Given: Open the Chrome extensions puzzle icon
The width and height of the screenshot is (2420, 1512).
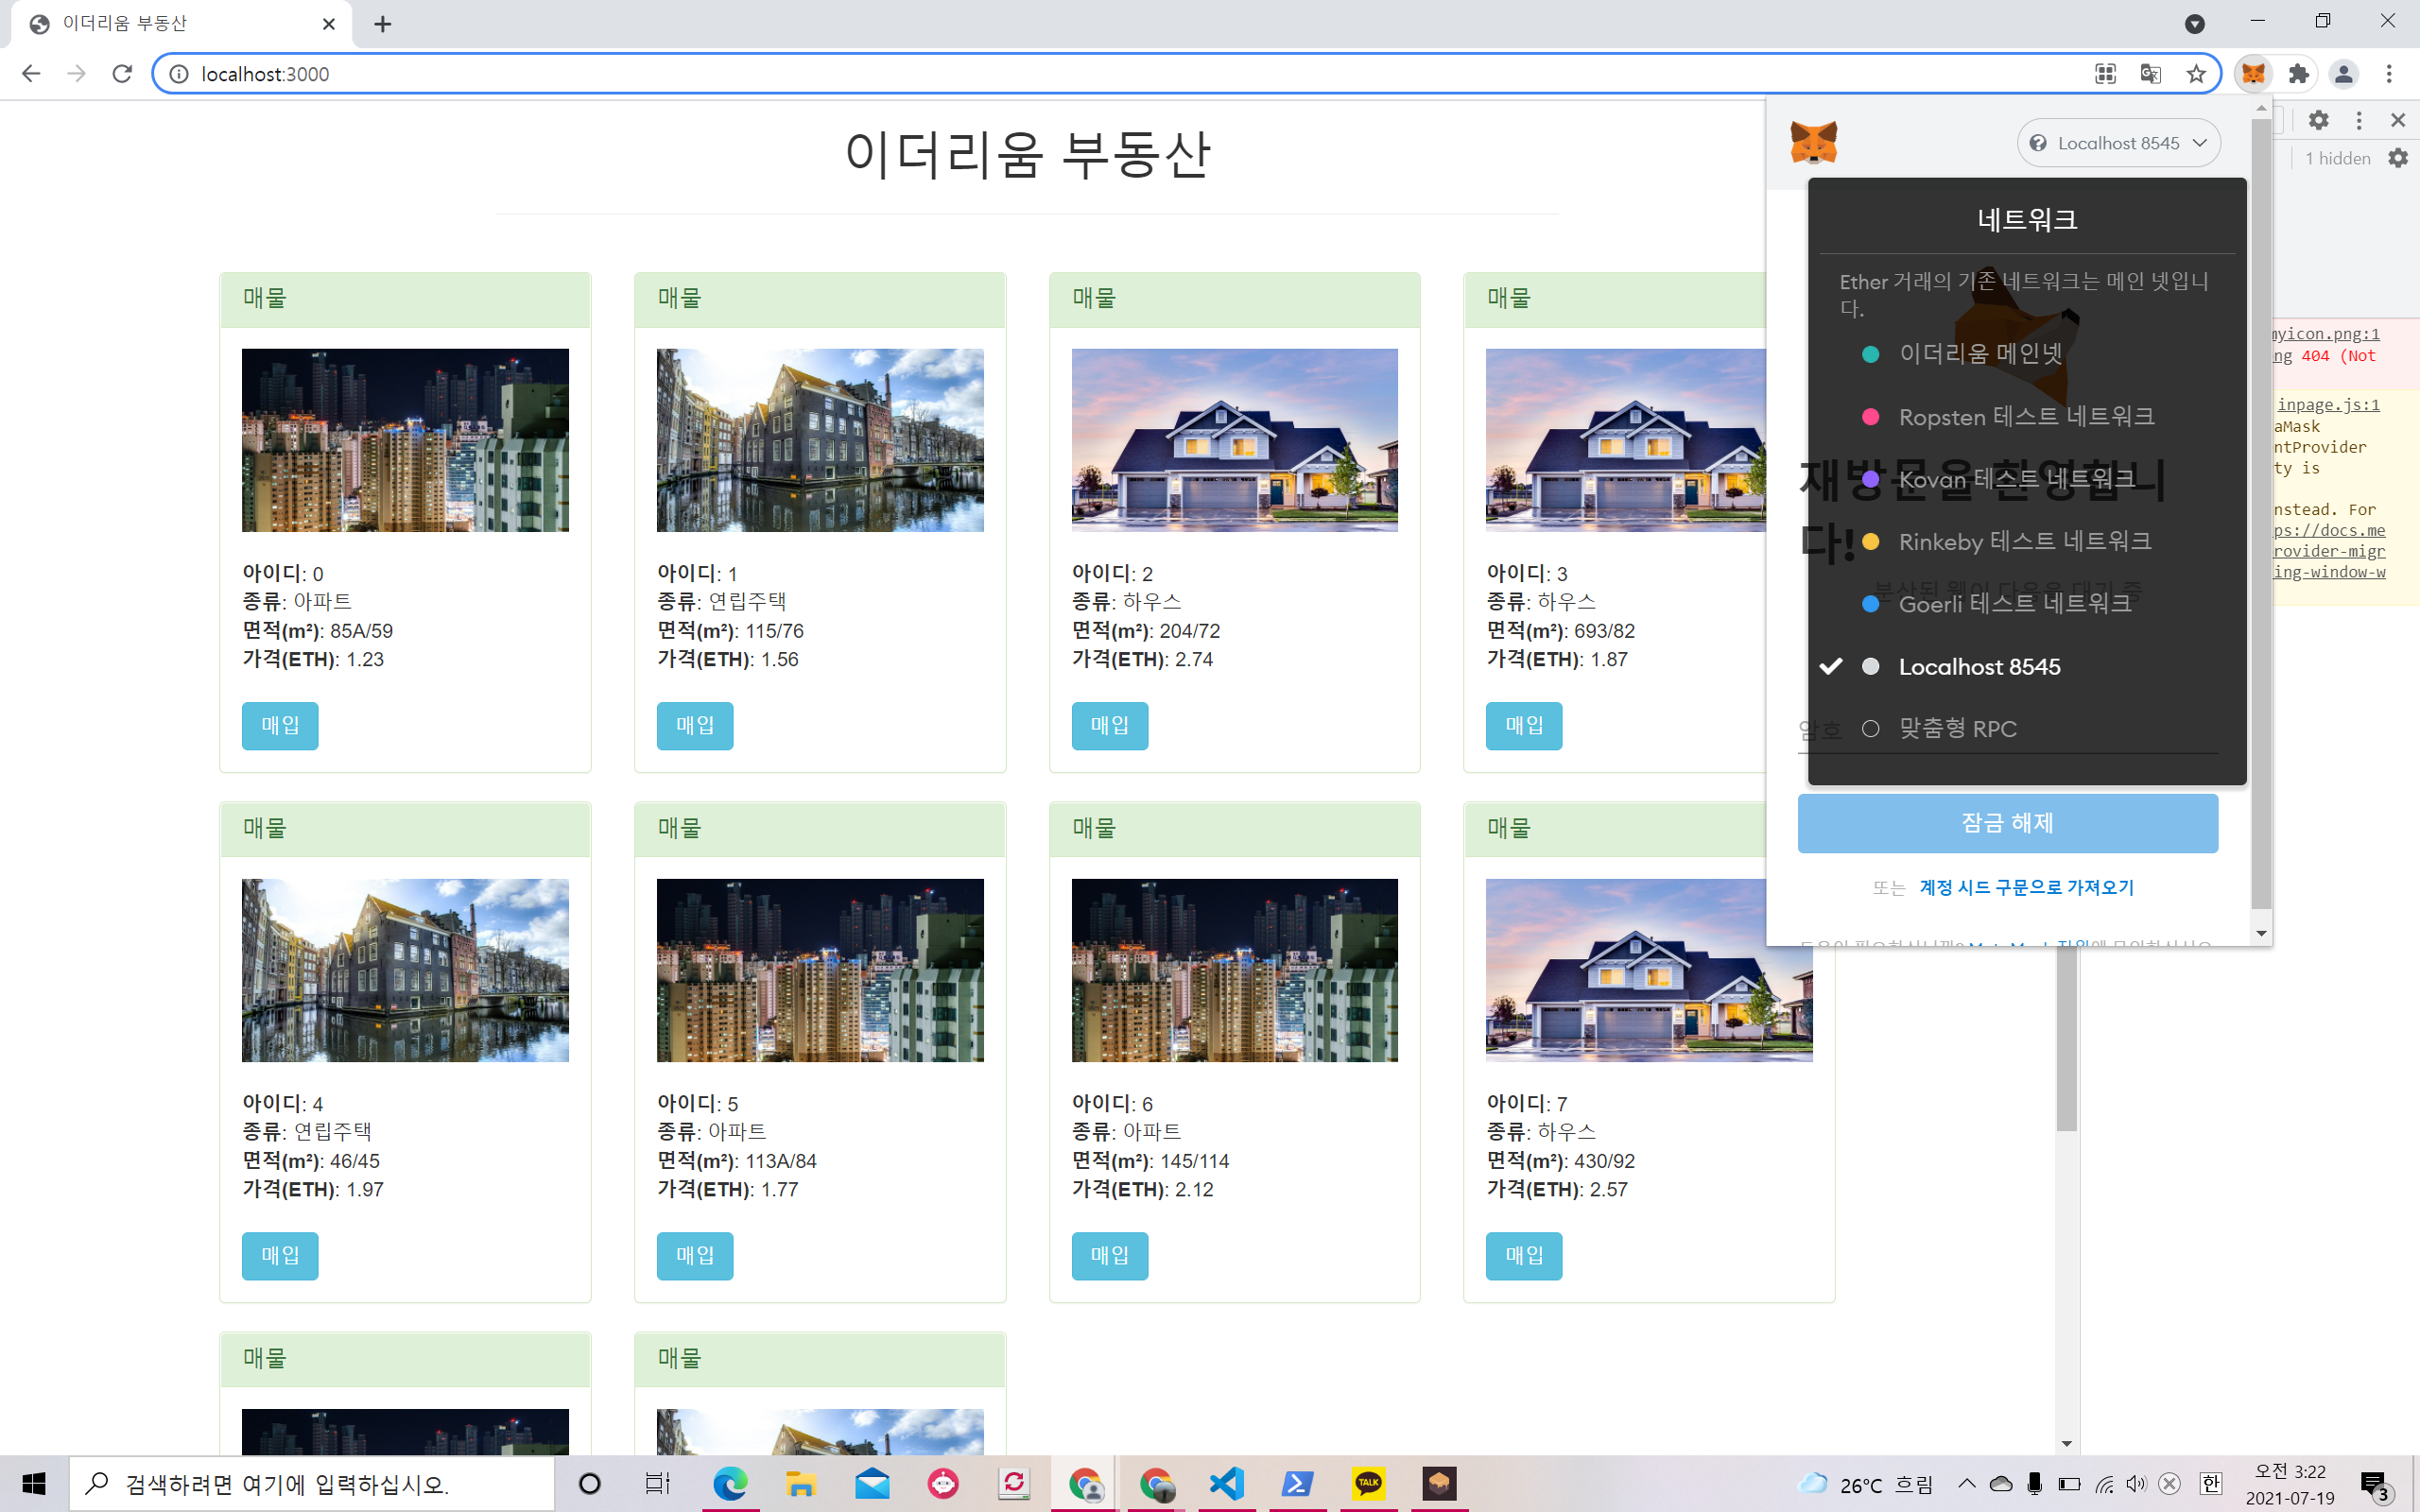Looking at the screenshot, I should click(x=2299, y=74).
